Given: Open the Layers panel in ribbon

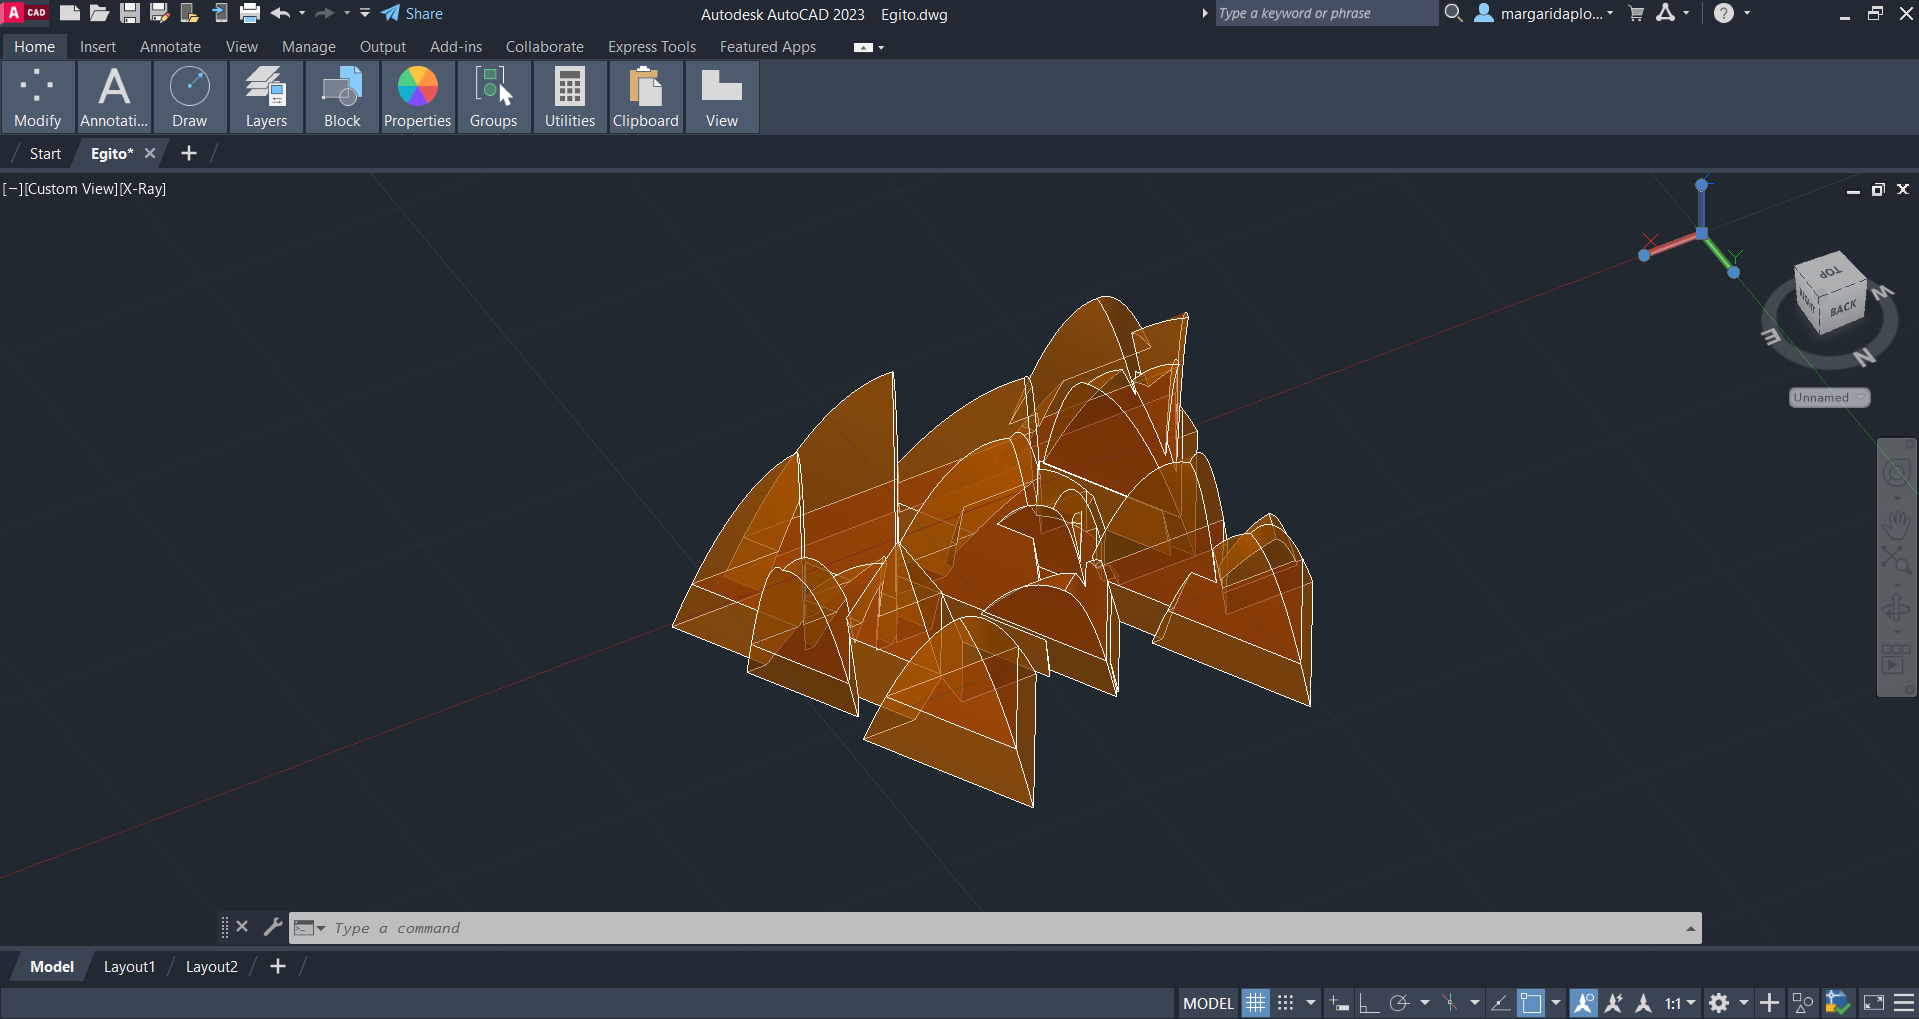Looking at the screenshot, I should [x=266, y=97].
